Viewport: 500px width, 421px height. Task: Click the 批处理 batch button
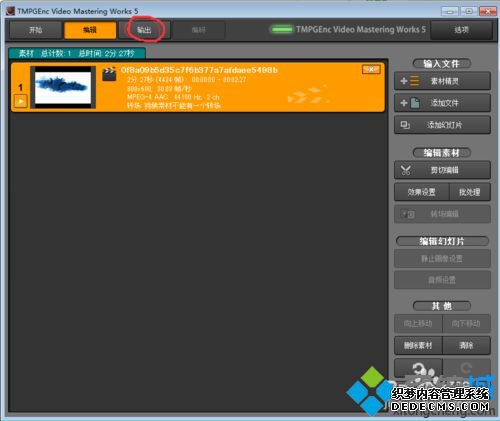(470, 192)
